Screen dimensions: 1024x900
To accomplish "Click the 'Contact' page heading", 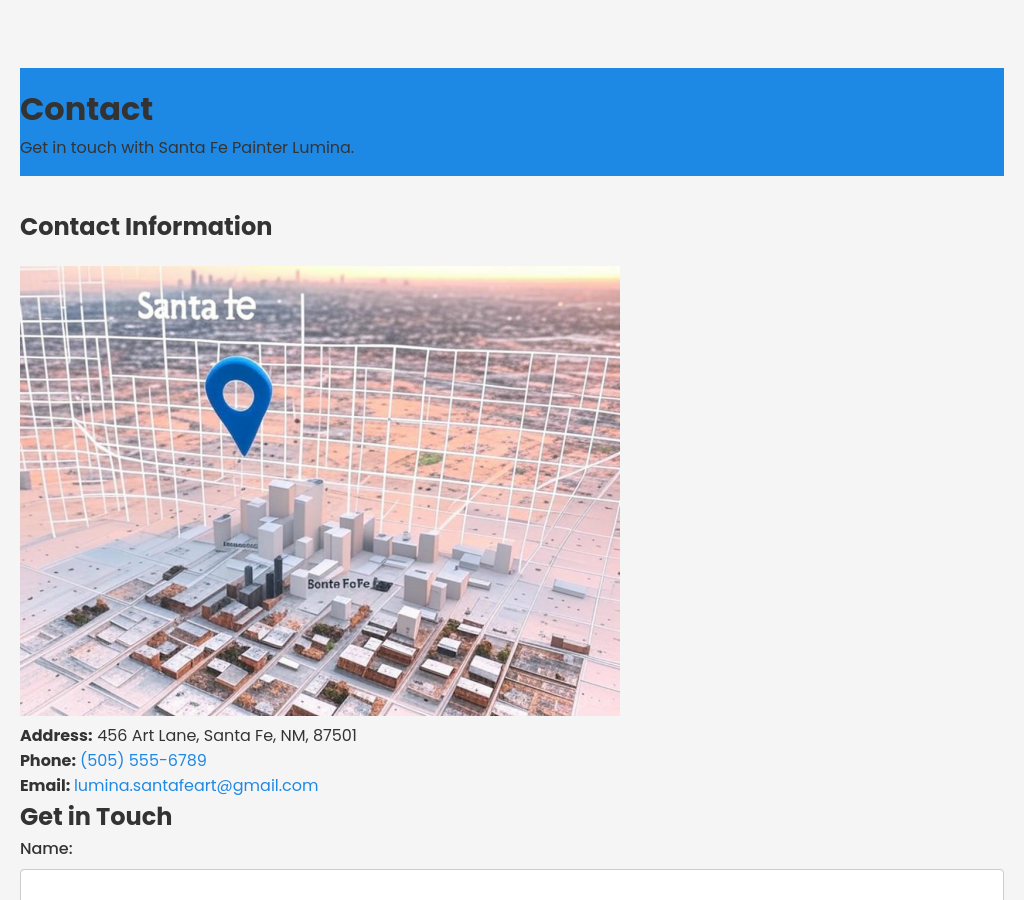I will coord(86,109).
